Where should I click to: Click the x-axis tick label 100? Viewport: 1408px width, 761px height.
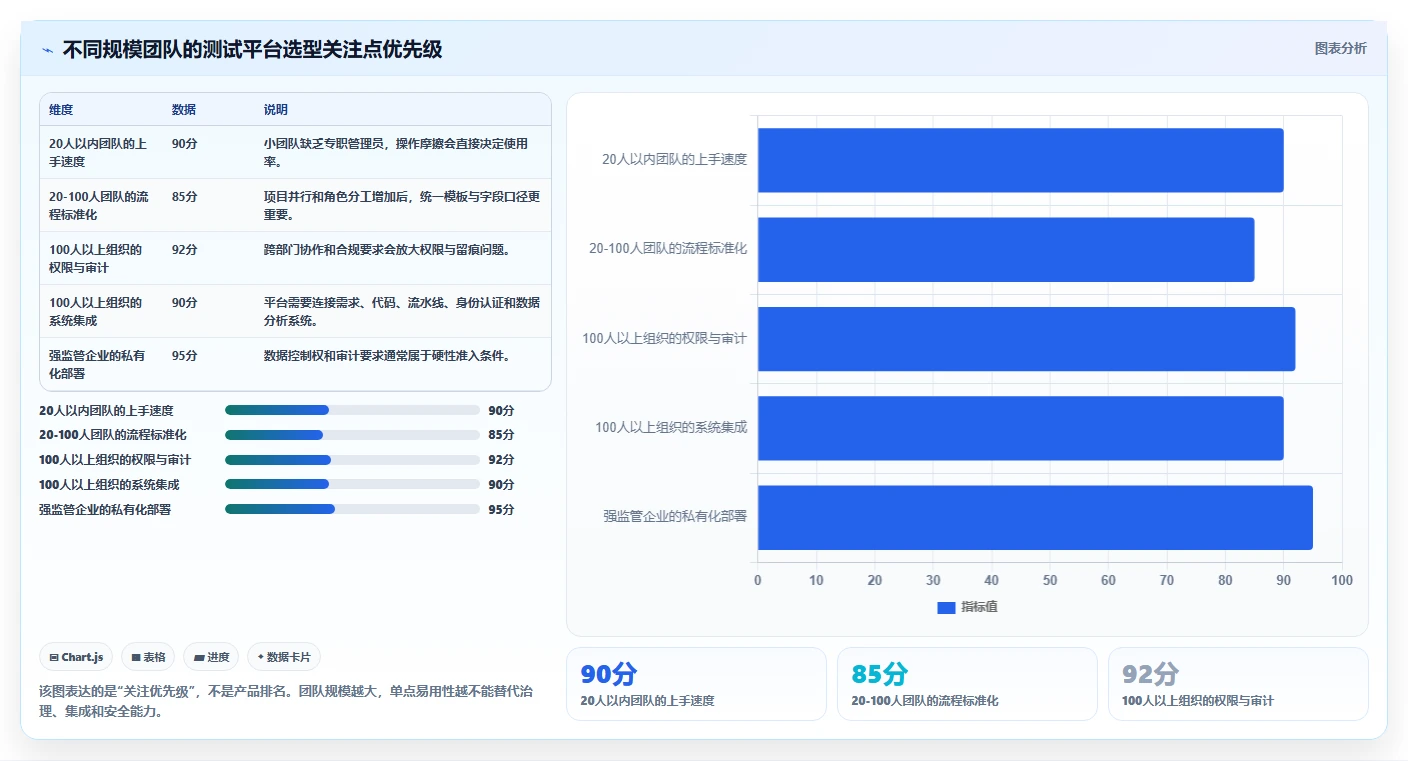coord(1342,580)
